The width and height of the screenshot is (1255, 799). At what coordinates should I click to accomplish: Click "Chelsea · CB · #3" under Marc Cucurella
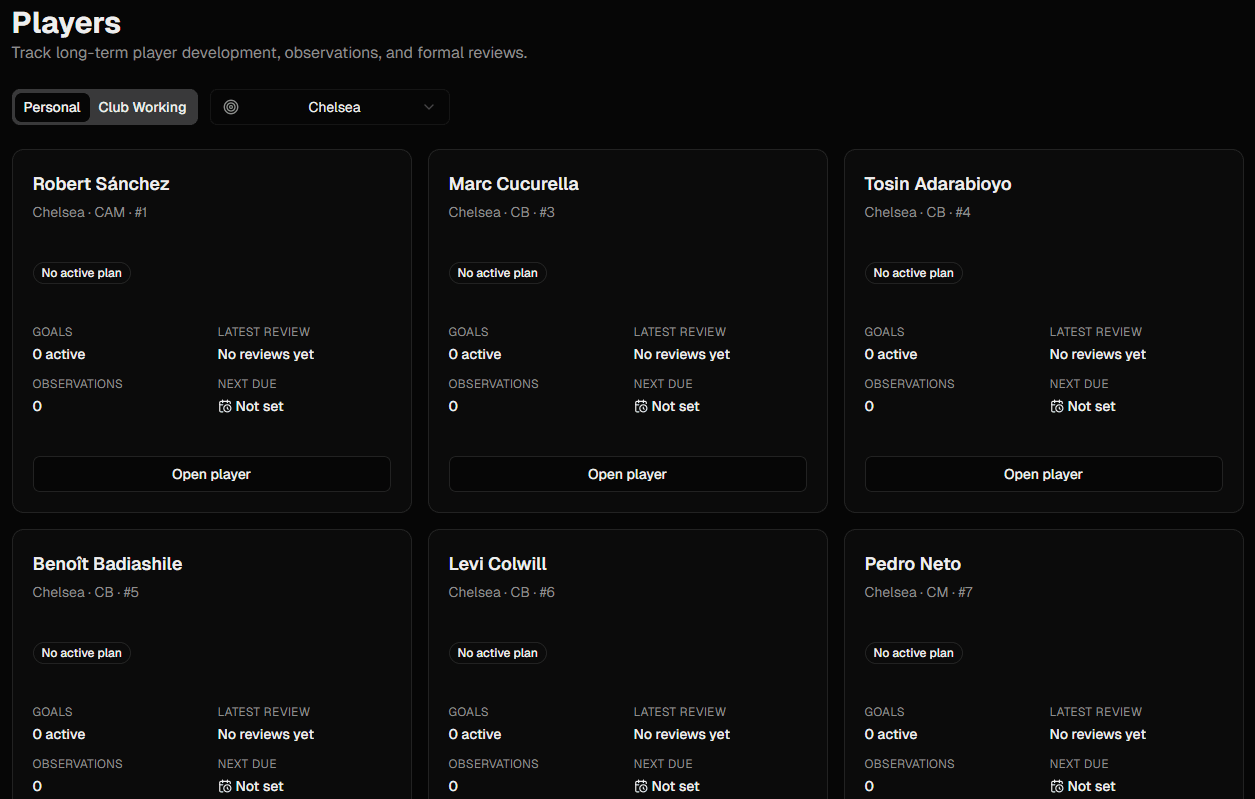(x=502, y=212)
